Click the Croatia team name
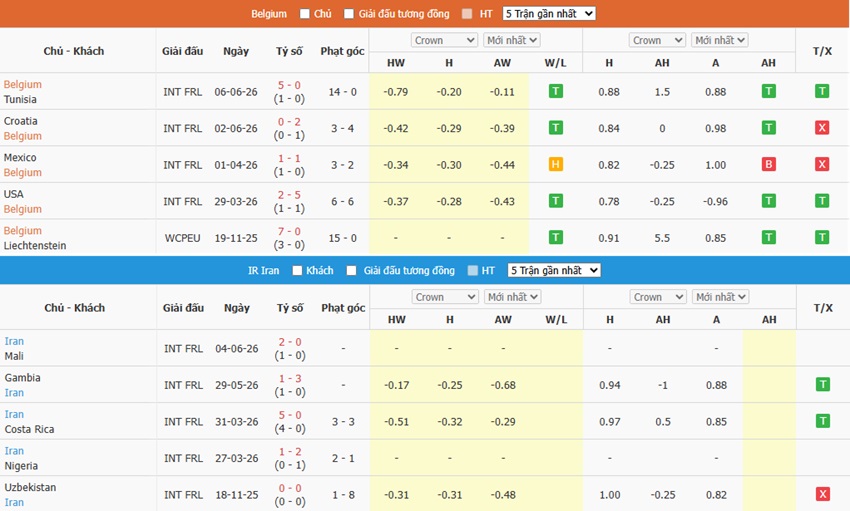This screenshot has width=850, height=511. coord(21,121)
